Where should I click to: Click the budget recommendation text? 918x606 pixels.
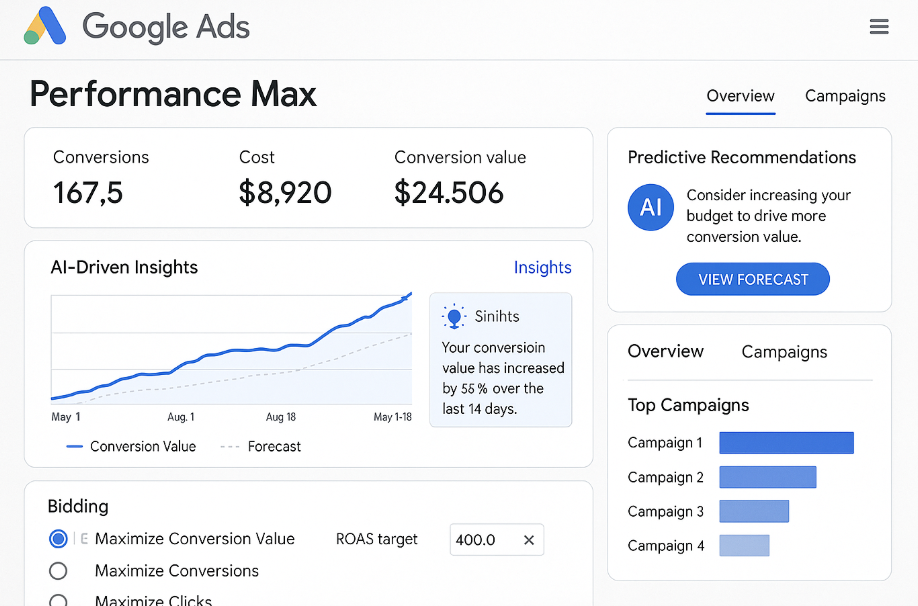[x=769, y=216]
